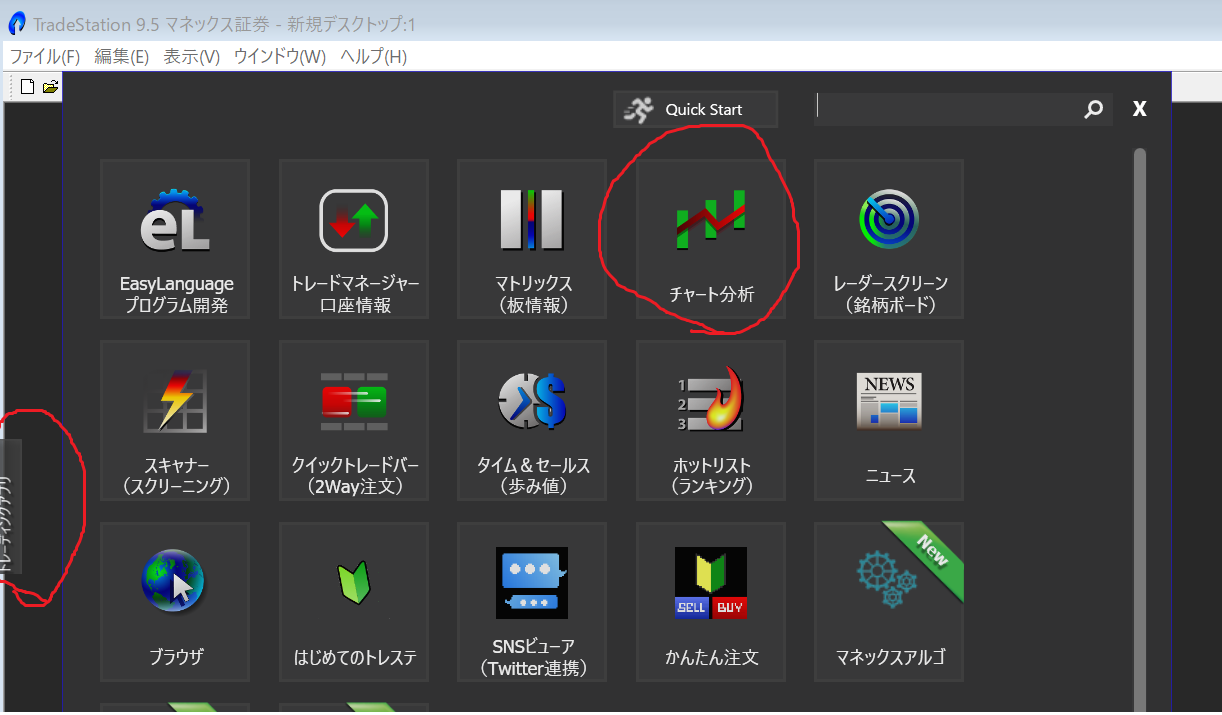Open ホットリスト（ランキング） tile
This screenshot has height=715, width=1222.
(711, 421)
